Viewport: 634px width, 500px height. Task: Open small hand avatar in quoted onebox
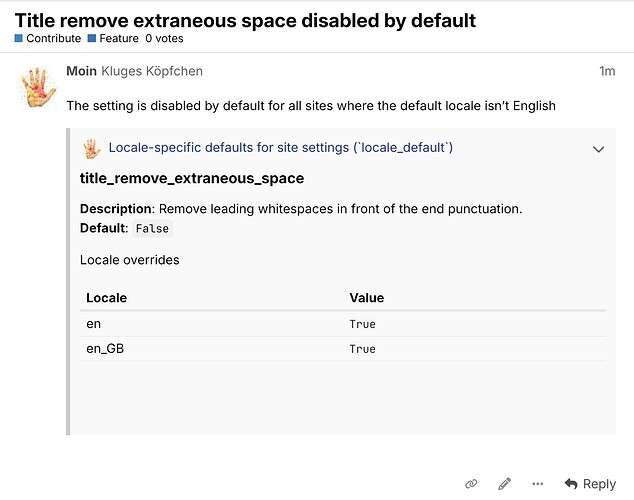click(x=91, y=149)
